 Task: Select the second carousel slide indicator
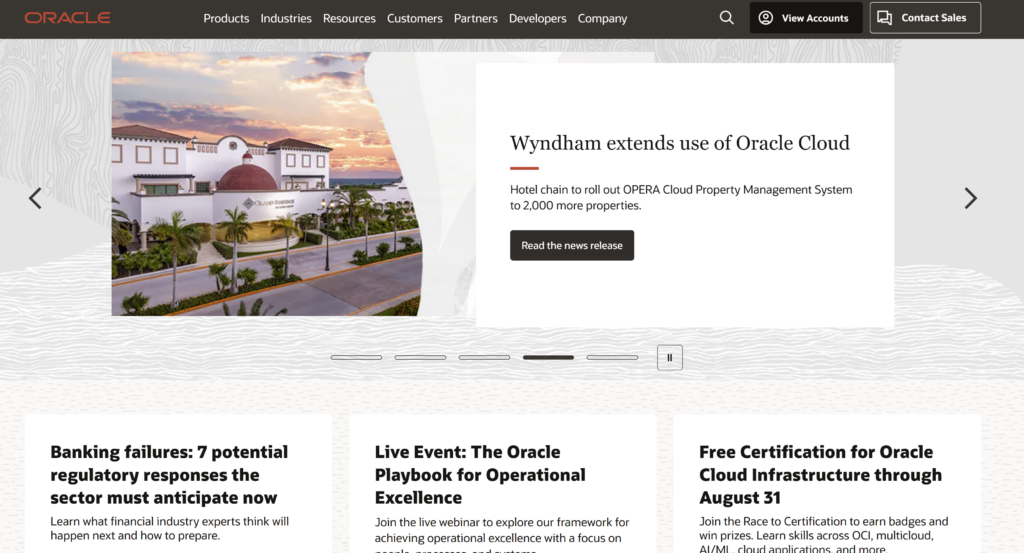coord(420,357)
